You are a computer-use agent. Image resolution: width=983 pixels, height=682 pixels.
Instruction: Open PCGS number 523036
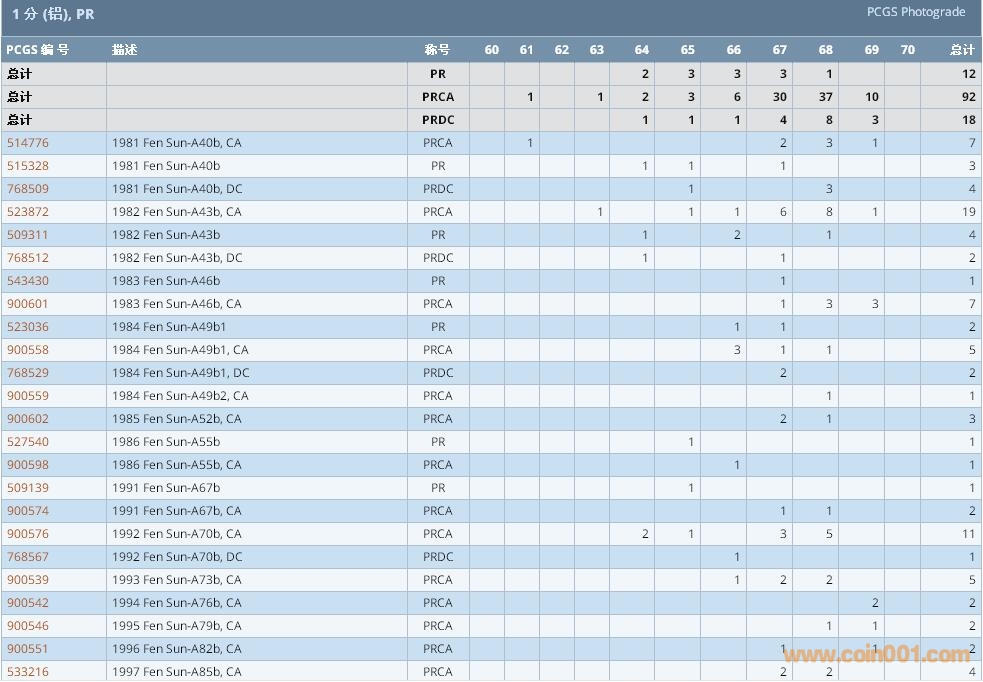point(28,327)
